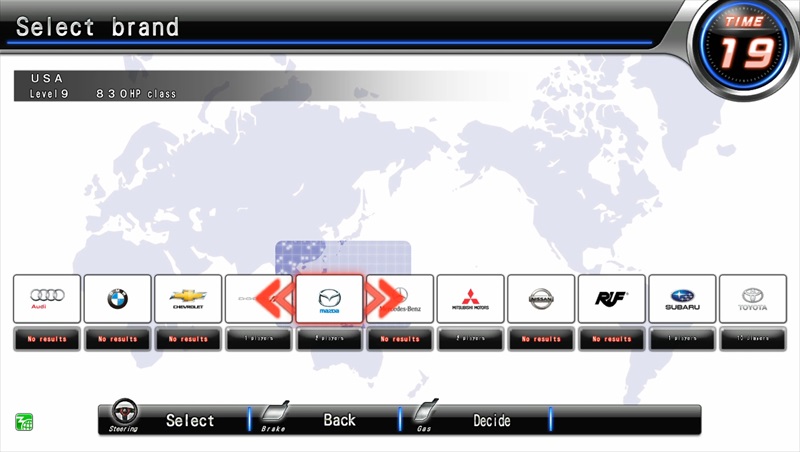The height and width of the screenshot is (452, 800).
Task: Click the red left double-arrow selector
Action: click(x=276, y=299)
